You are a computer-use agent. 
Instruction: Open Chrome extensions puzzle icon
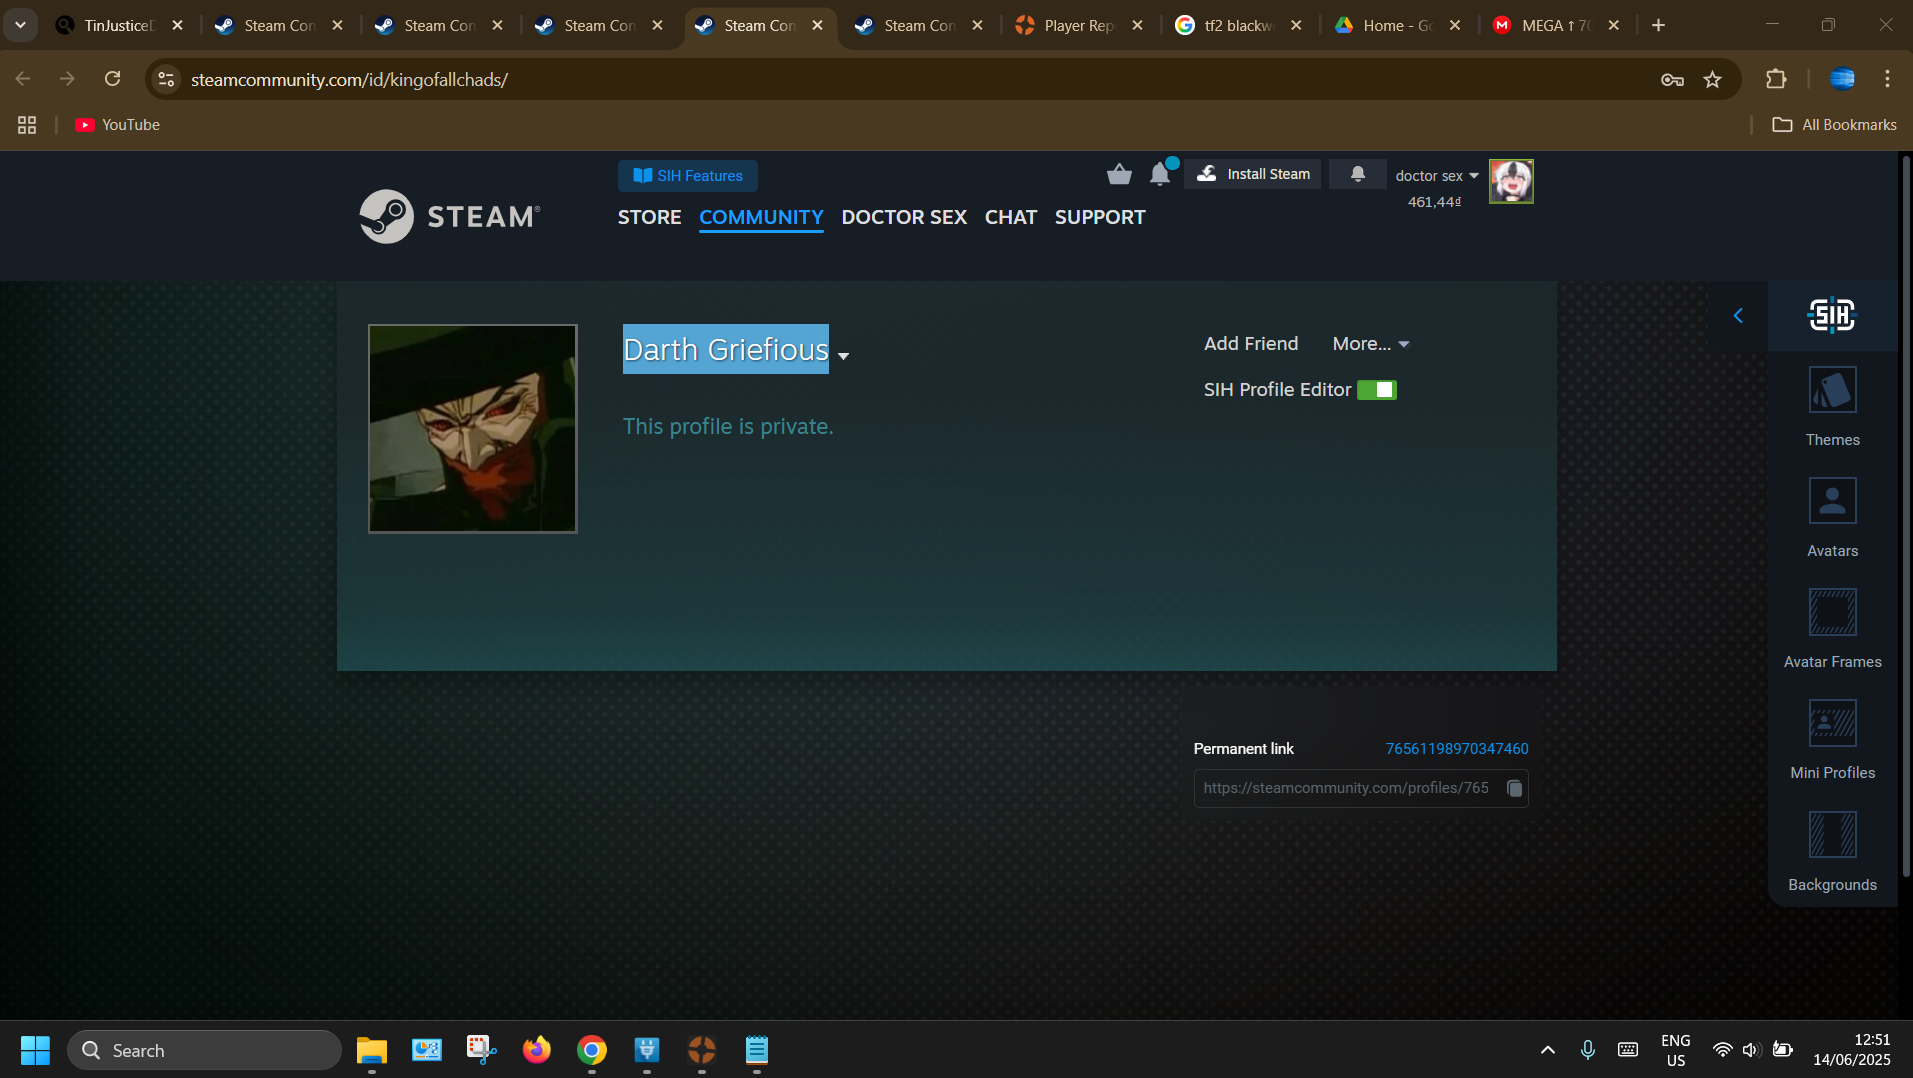click(1776, 79)
